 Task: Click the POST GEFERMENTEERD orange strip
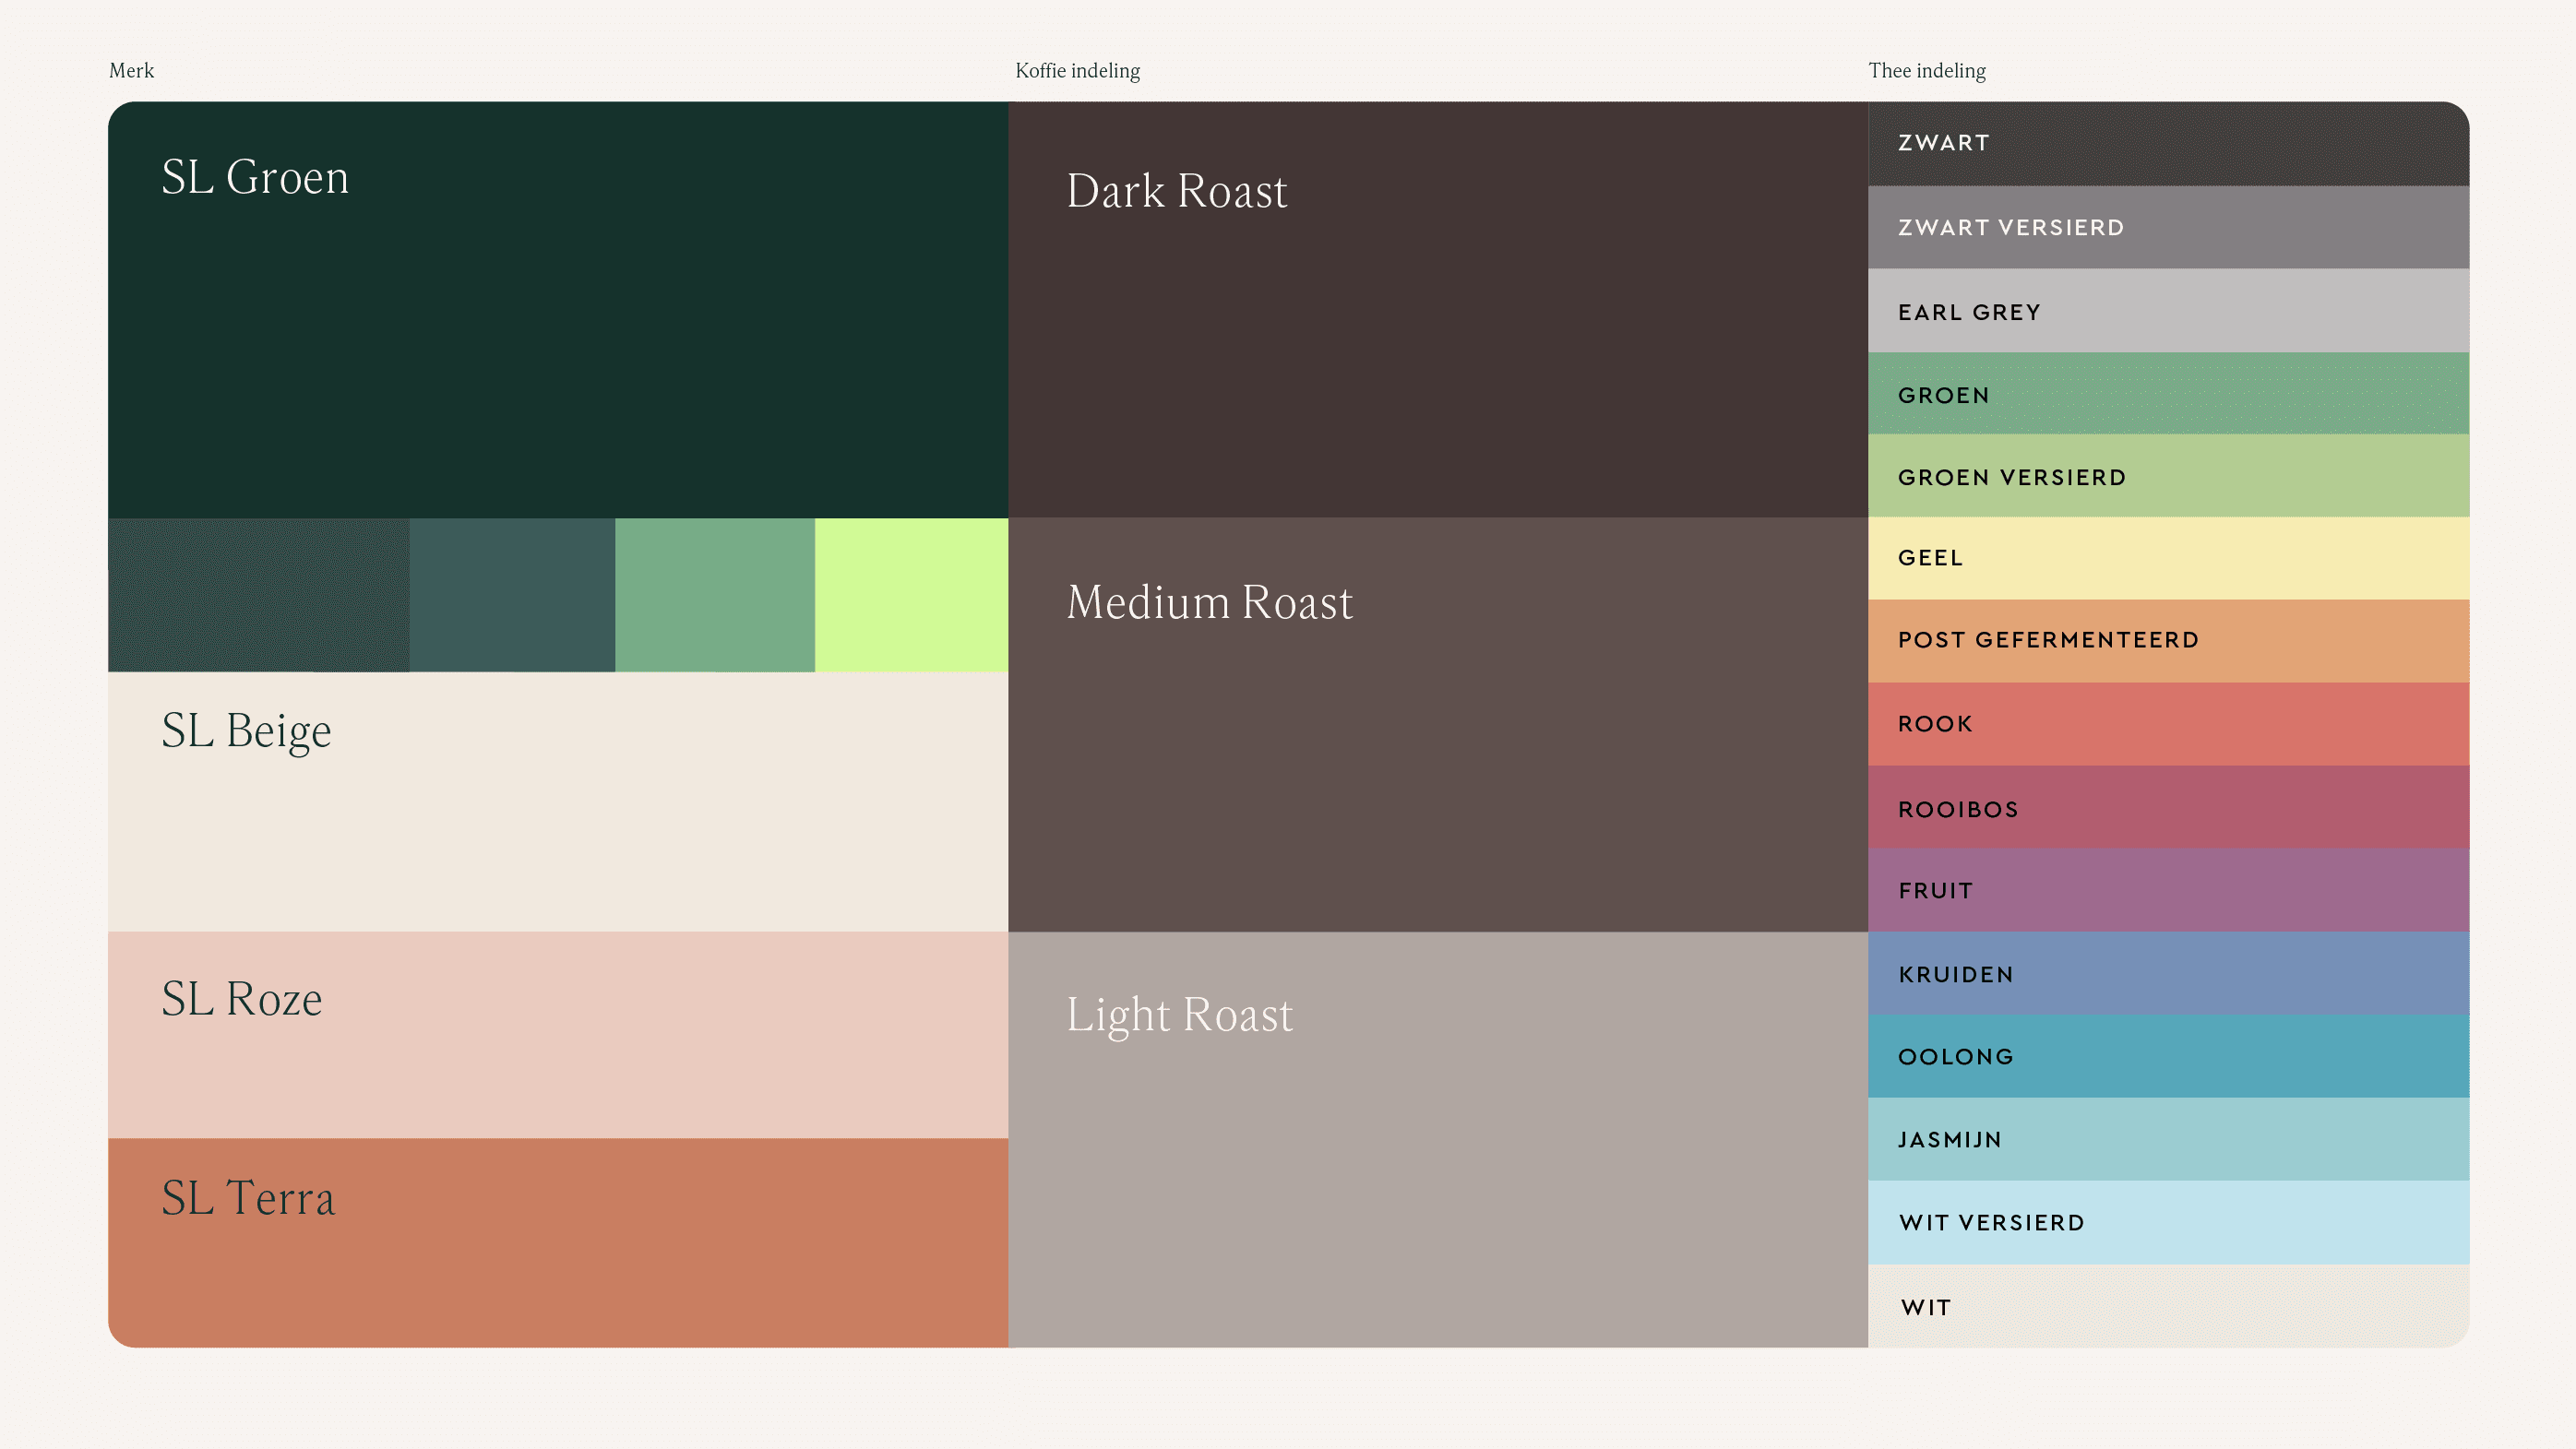(2167, 640)
